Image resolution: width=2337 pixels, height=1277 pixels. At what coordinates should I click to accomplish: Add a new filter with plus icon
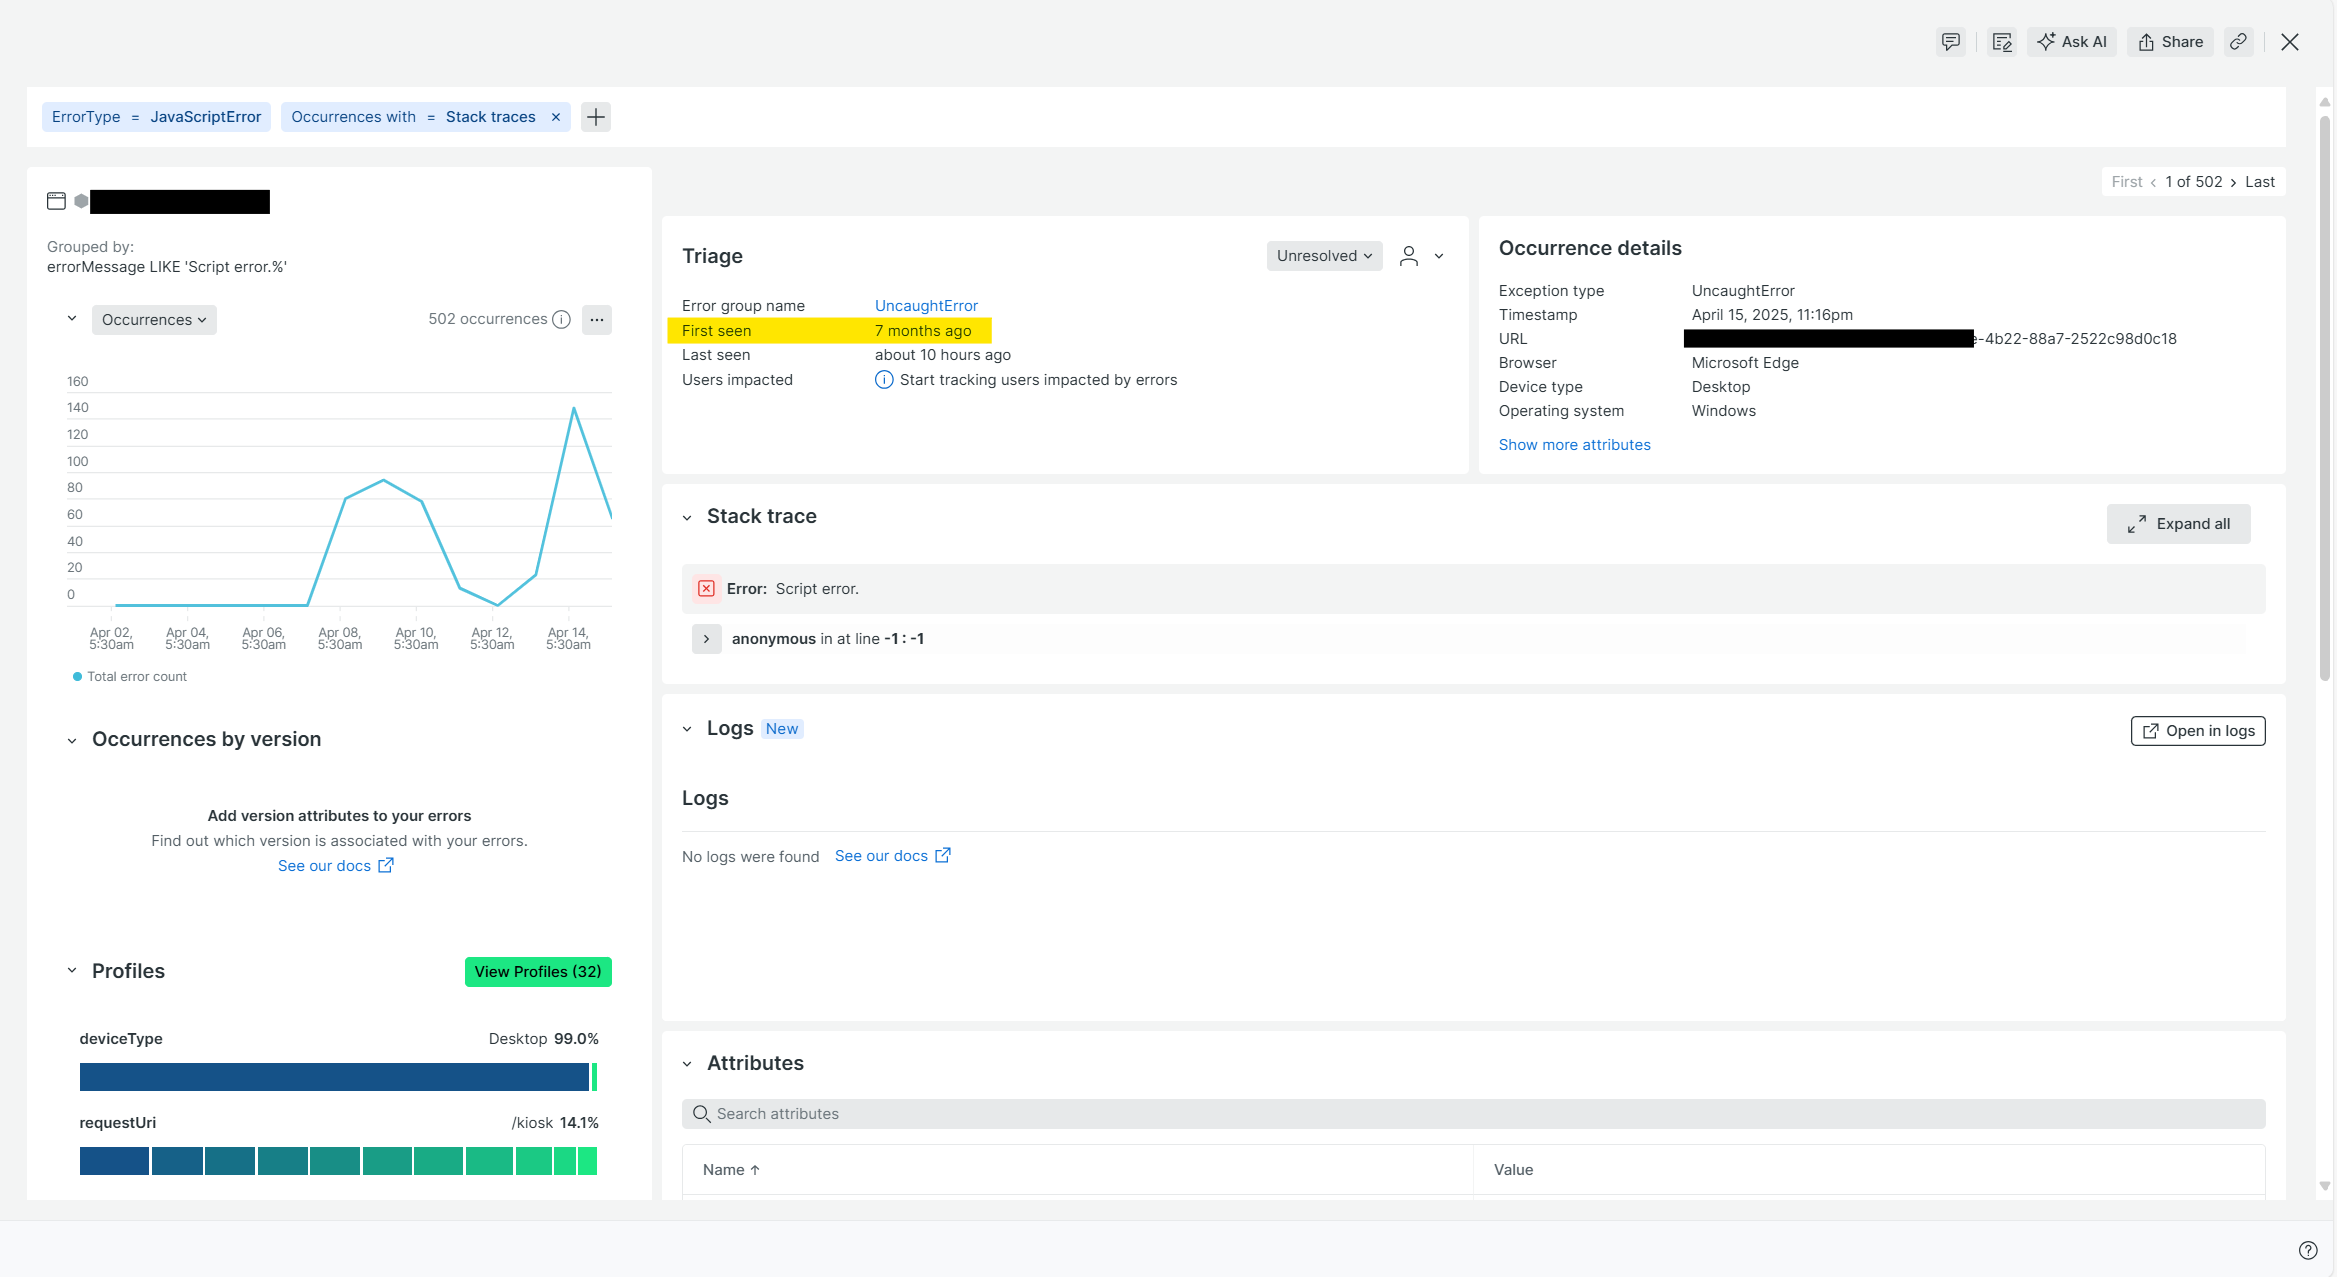coord(596,117)
